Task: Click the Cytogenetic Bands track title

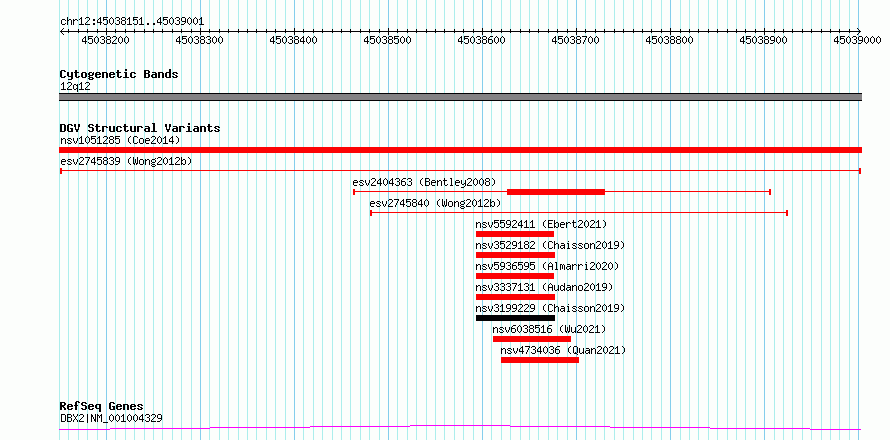Action: pos(119,74)
